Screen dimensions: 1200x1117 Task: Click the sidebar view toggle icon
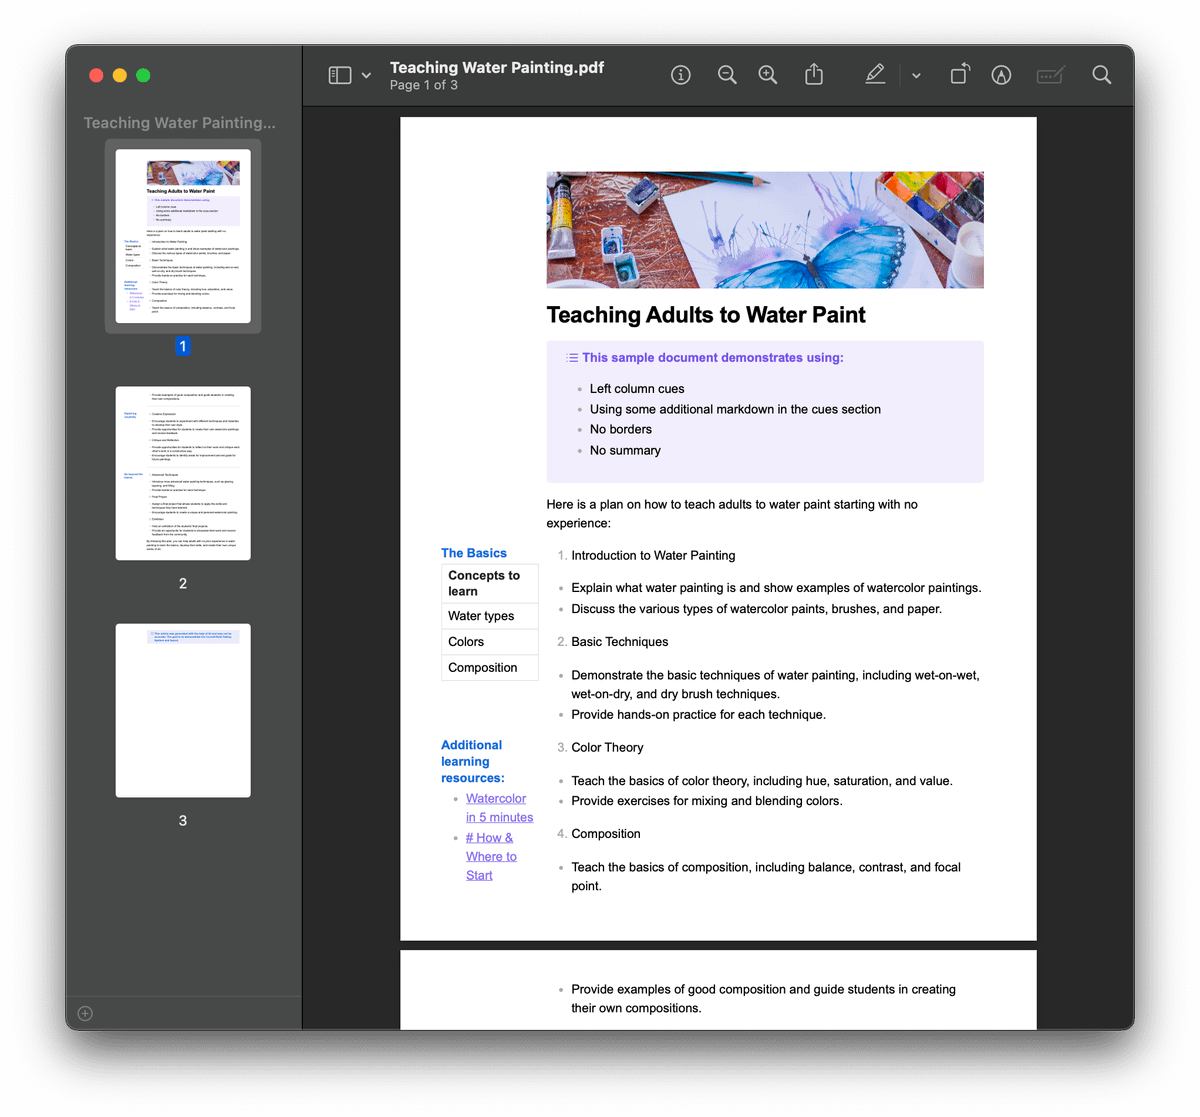coord(340,75)
